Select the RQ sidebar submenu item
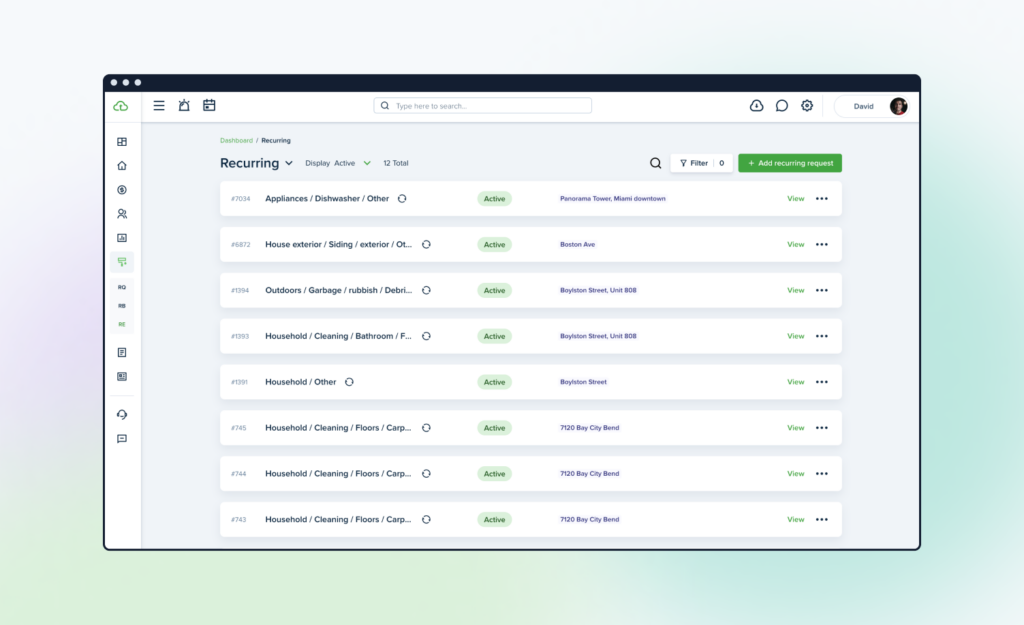This screenshot has width=1024, height=625. pos(122,287)
